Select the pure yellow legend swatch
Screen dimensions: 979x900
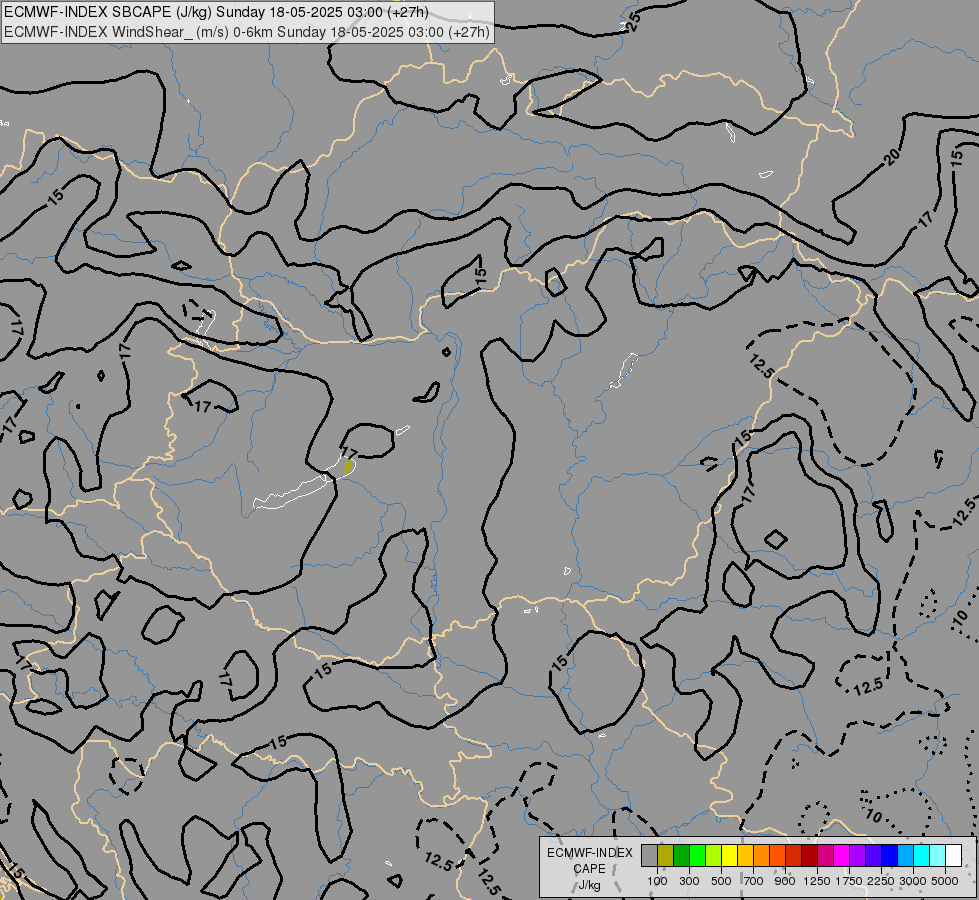pyautogui.click(x=729, y=856)
